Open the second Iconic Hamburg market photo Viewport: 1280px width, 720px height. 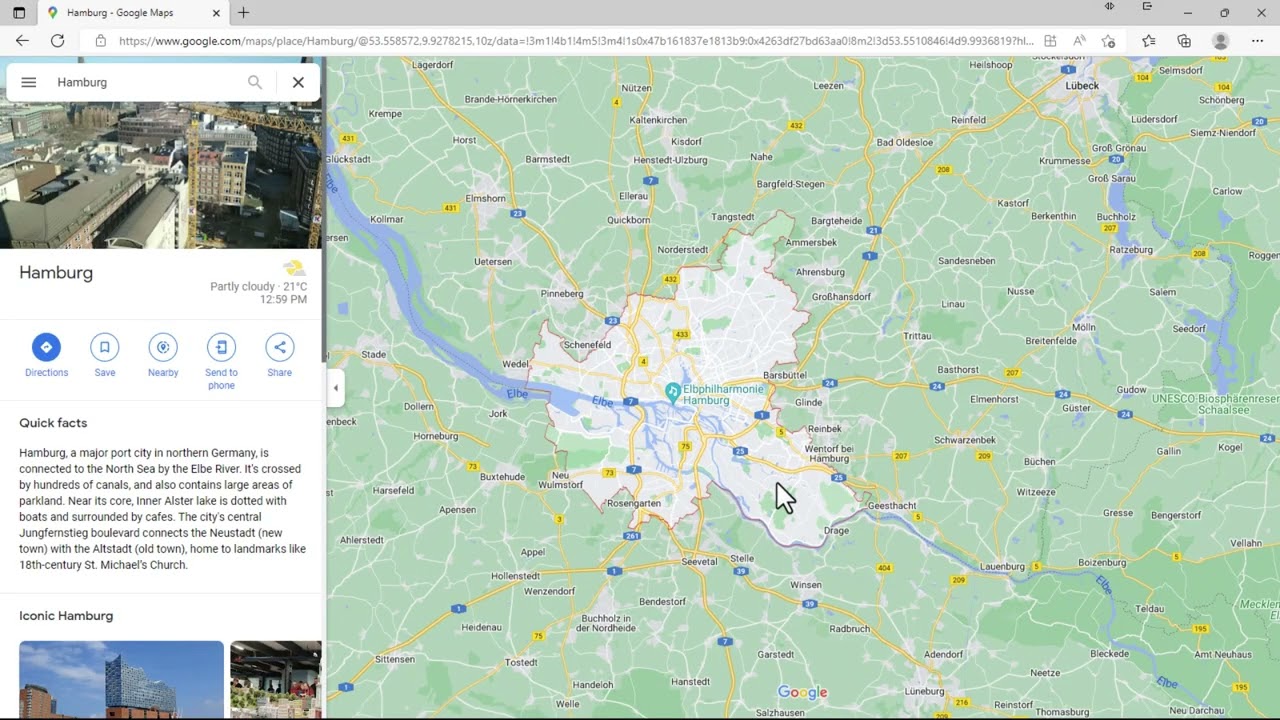coord(276,679)
